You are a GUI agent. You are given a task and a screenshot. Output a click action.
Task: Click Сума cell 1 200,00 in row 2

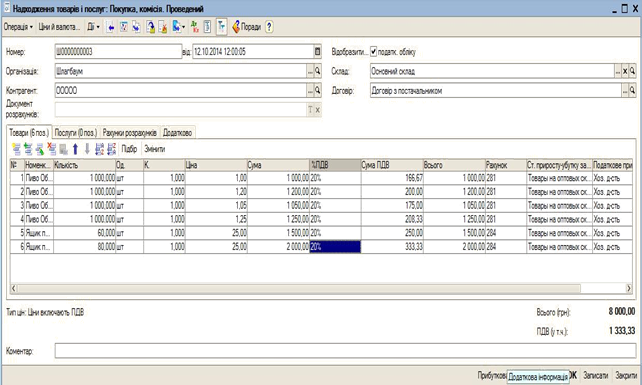point(278,192)
